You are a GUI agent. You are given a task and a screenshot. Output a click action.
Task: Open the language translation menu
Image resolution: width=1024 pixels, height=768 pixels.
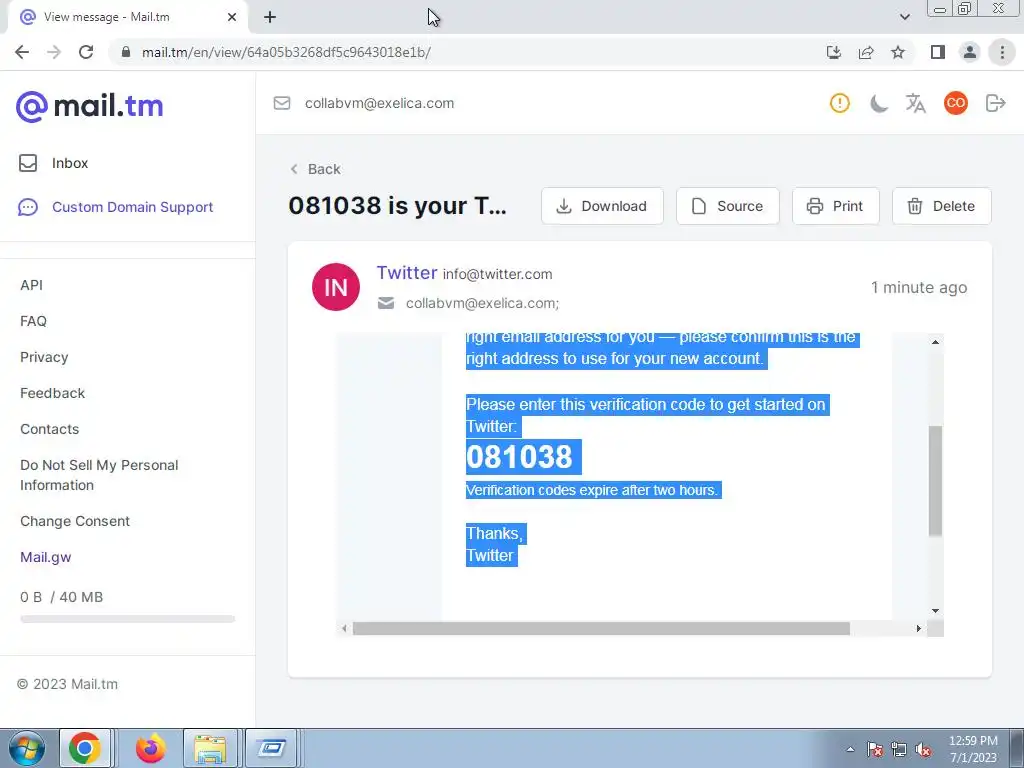(x=916, y=103)
